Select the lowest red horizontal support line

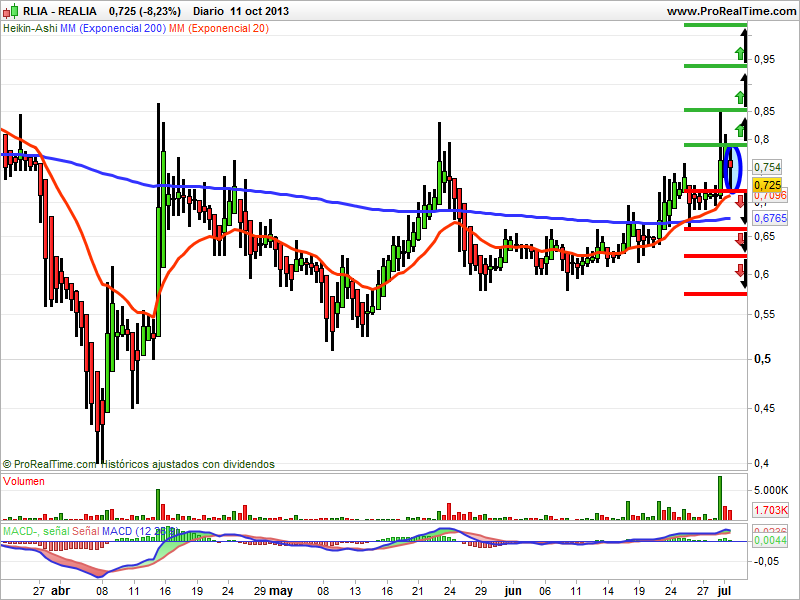pos(715,293)
